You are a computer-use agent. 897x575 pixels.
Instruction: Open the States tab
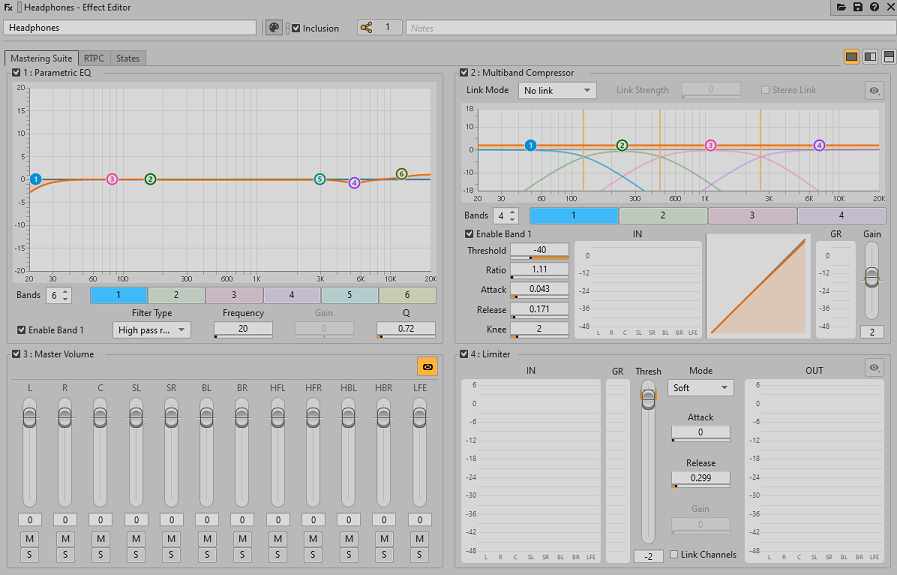[128, 58]
